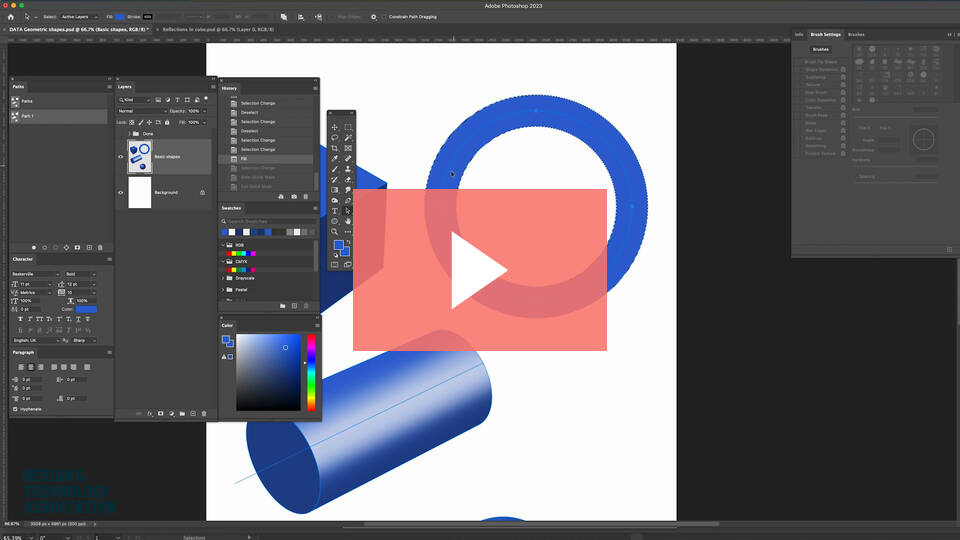Adjust the hue slider in Color panel

point(311,372)
